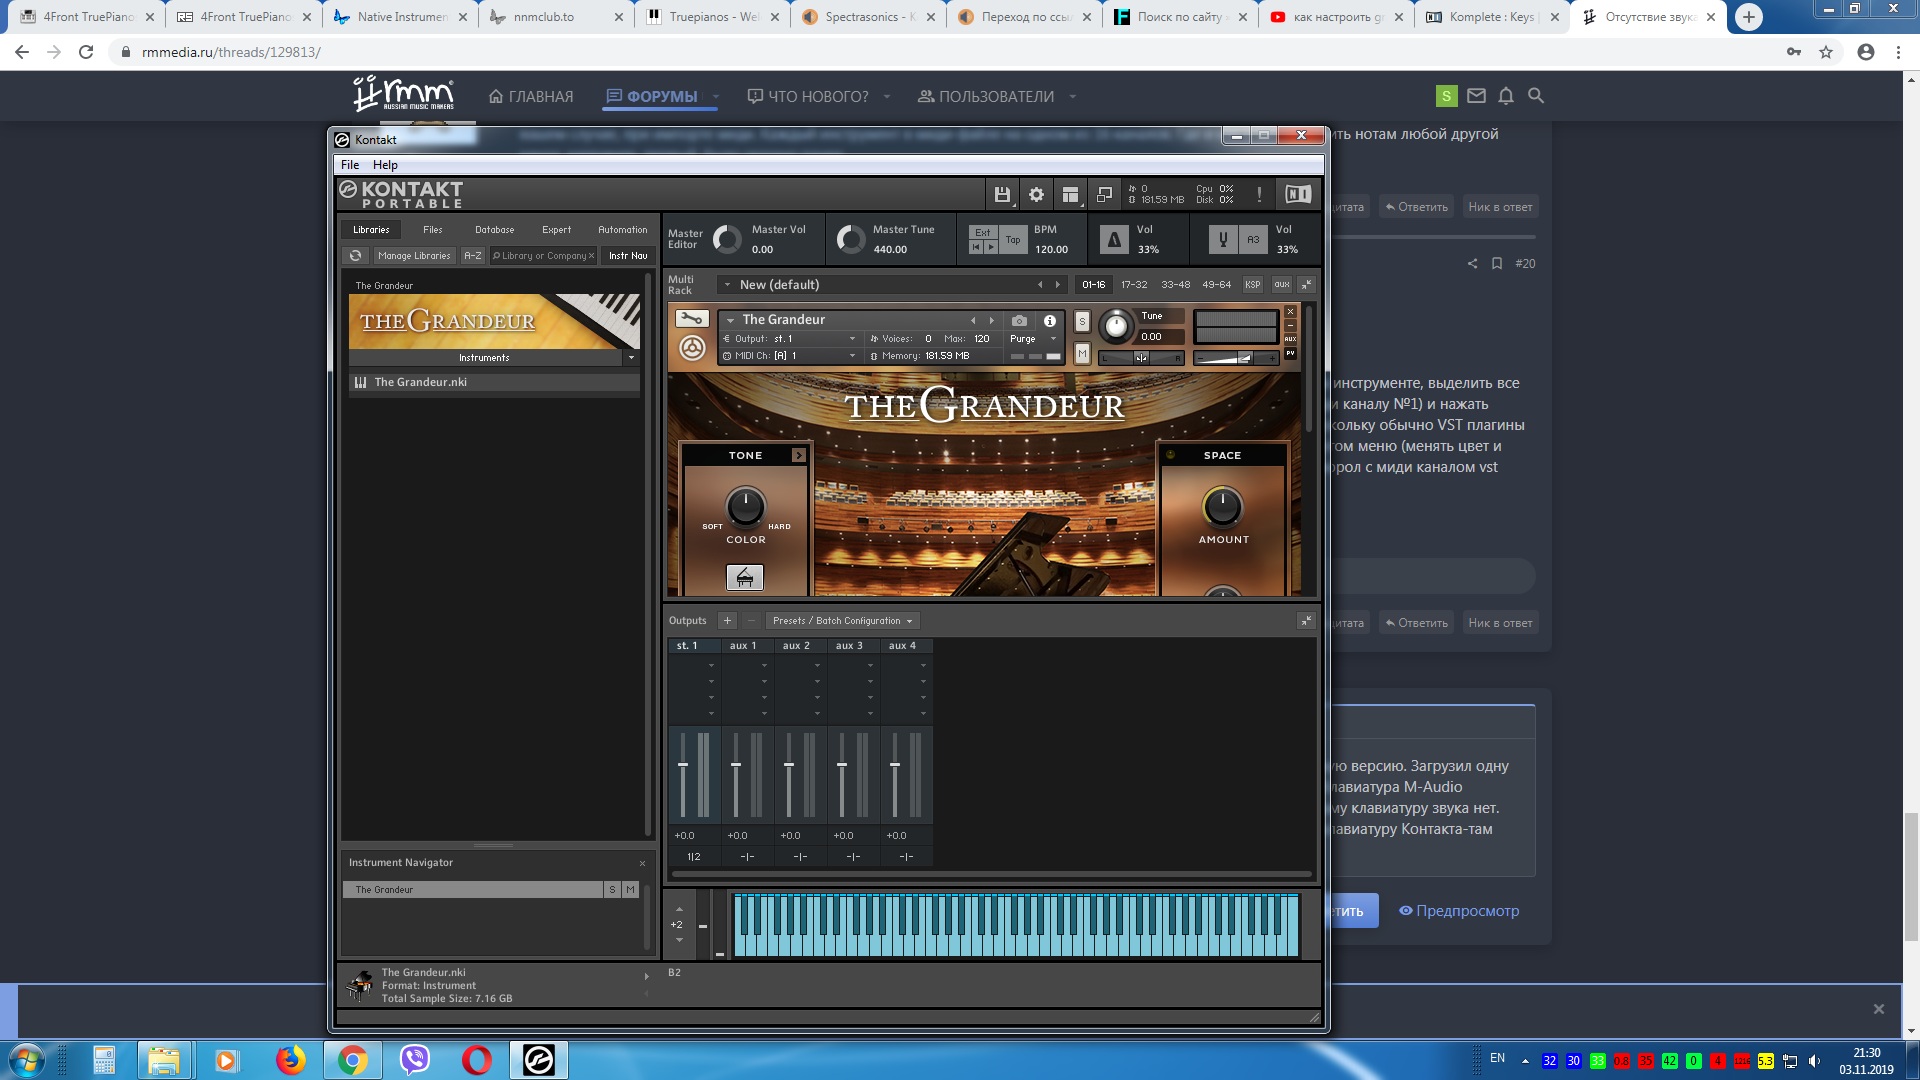
Task: Toggle Solo on The Grandeur instrument
Action: click(1082, 321)
